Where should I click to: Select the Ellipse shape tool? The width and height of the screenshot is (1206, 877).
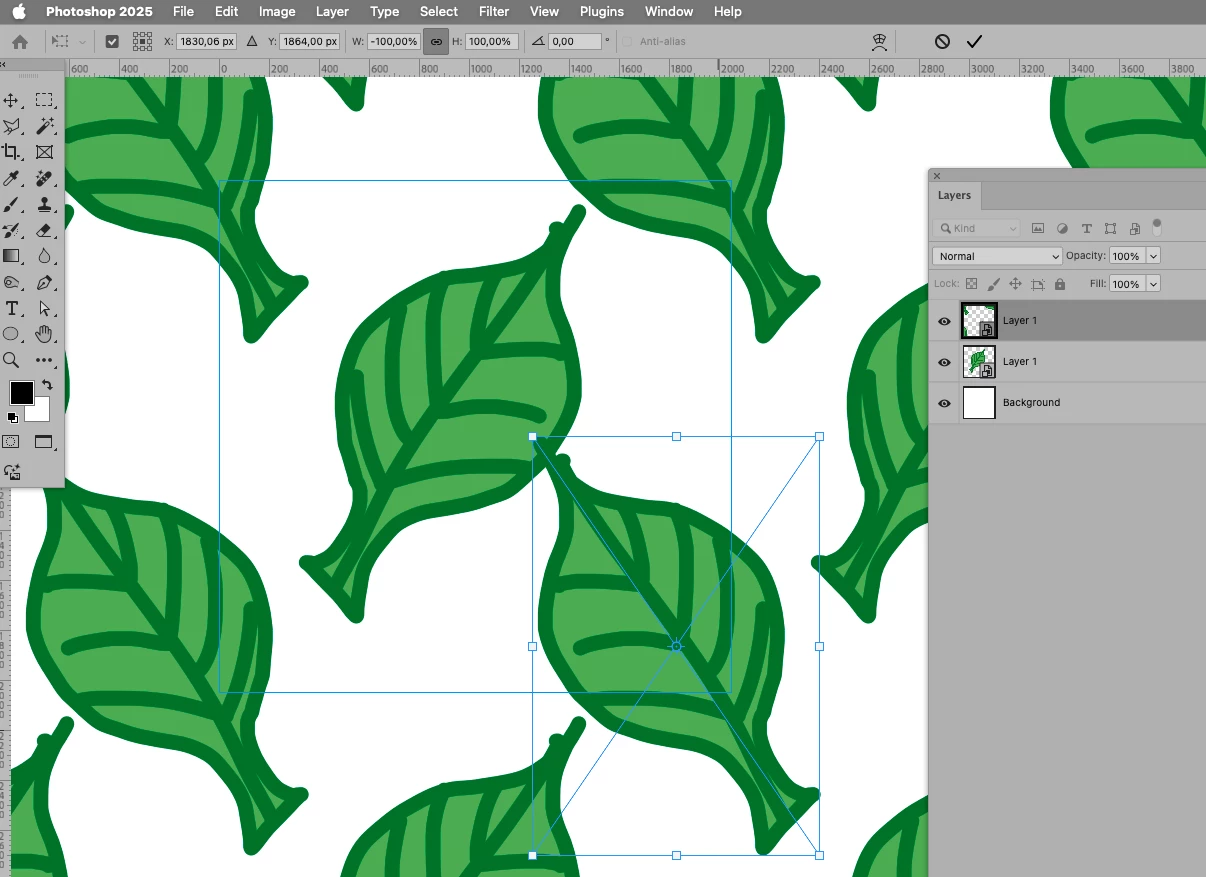12,334
